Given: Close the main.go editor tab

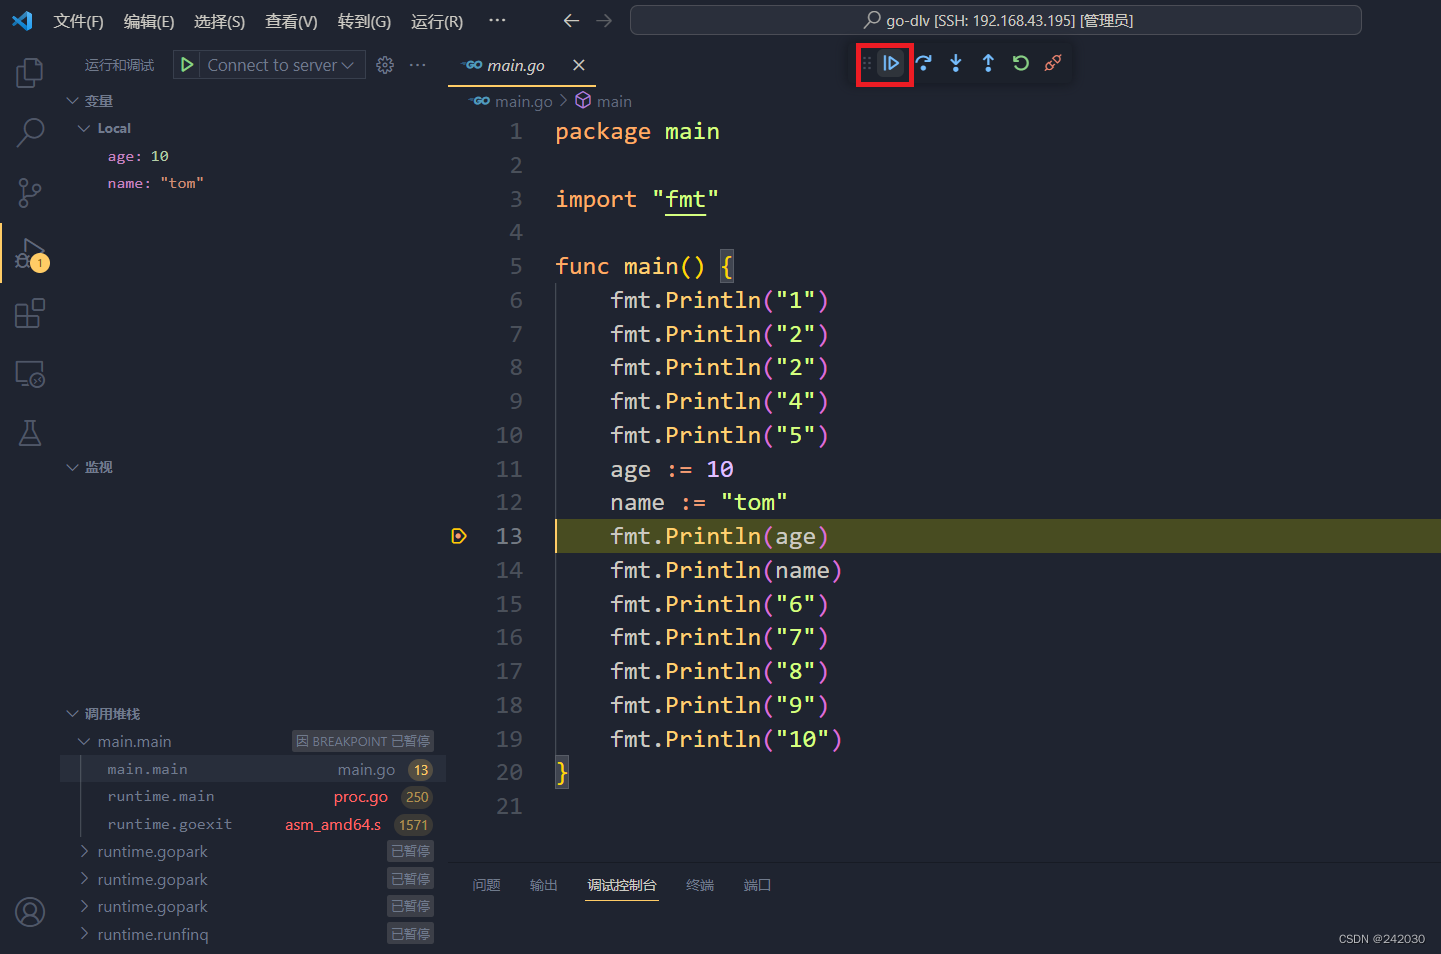Looking at the screenshot, I should point(579,65).
